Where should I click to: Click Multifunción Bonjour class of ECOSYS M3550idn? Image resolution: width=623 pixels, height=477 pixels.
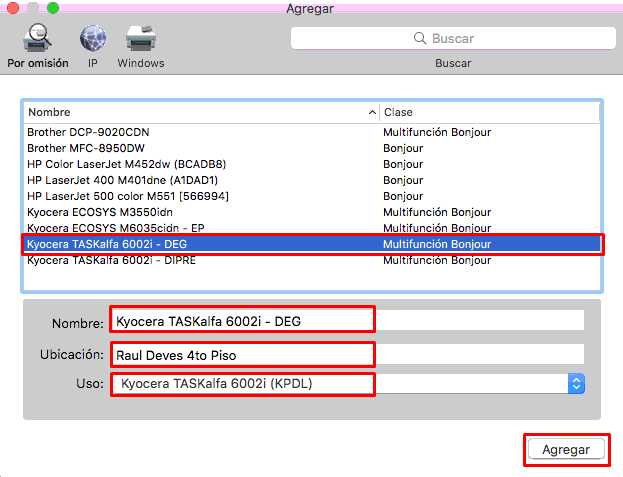437,212
